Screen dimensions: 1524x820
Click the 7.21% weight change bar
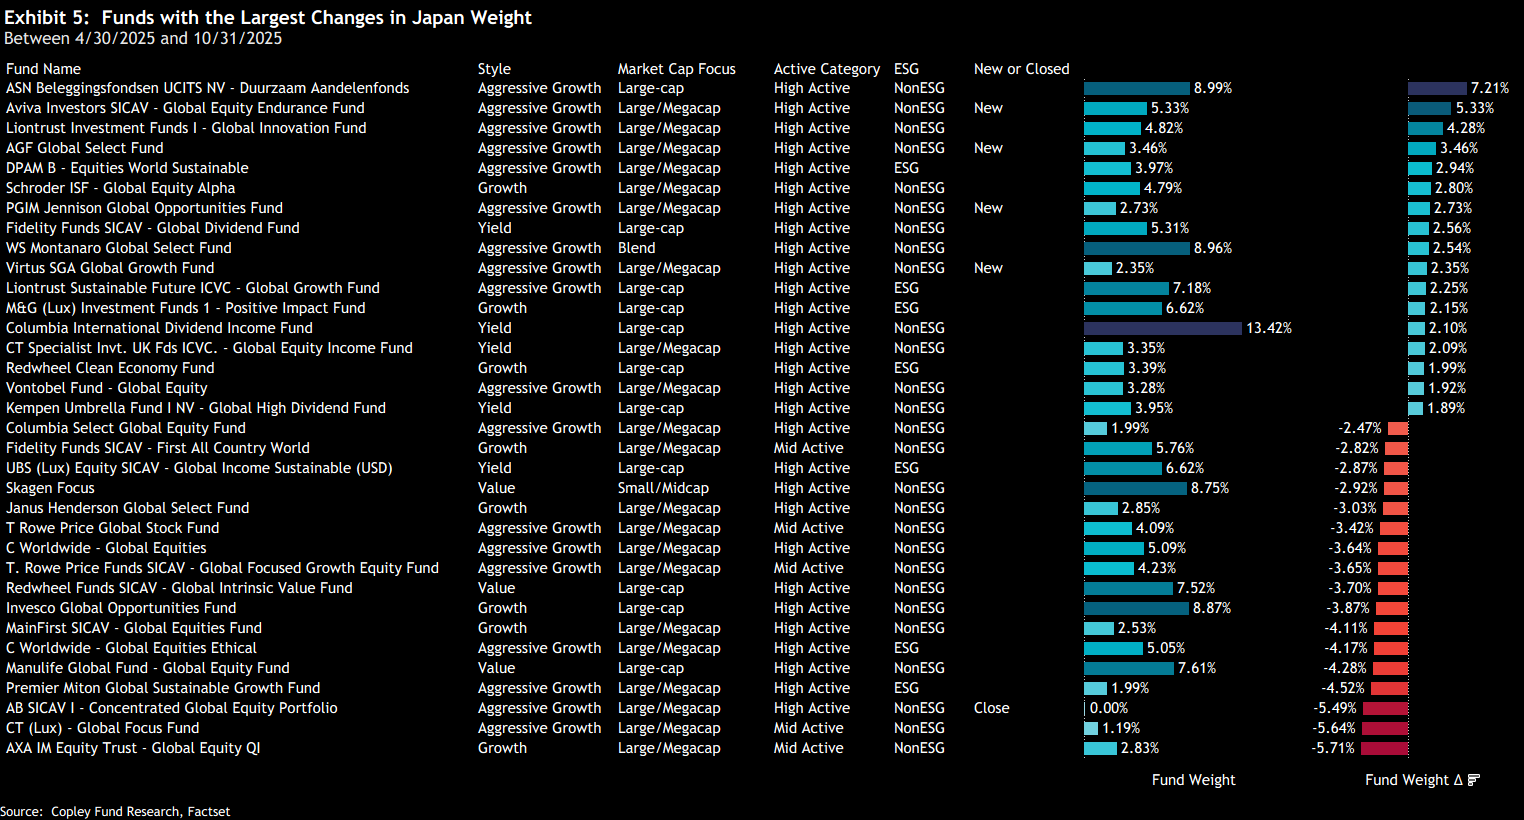(1437, 88)
